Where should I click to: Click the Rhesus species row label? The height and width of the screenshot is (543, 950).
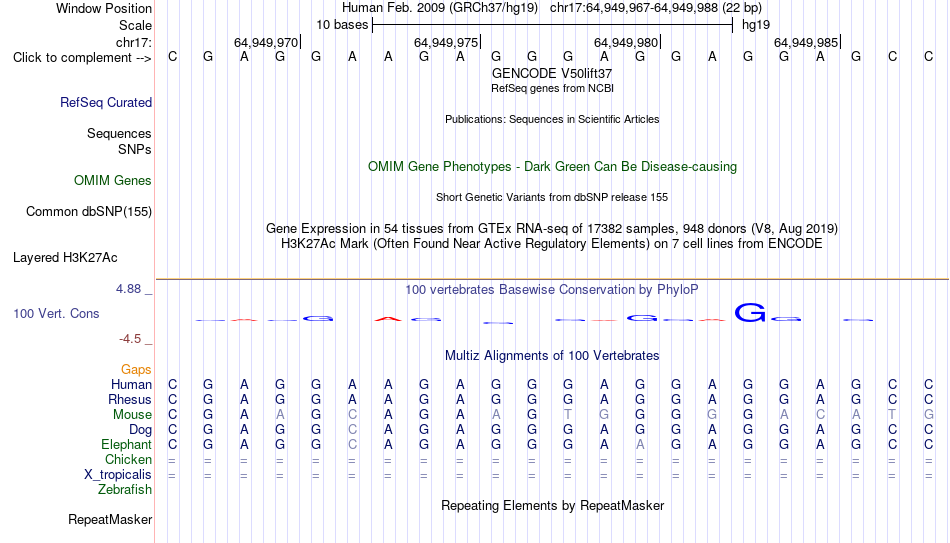(x=130, y=399)
